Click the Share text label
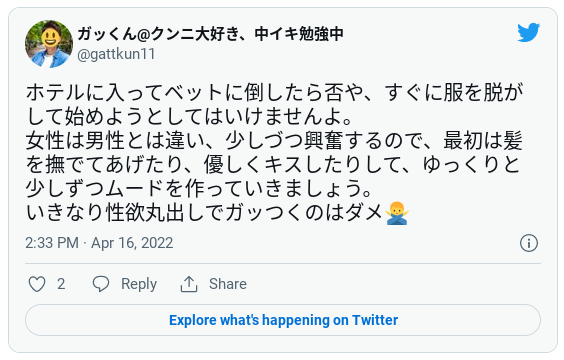Screen dimensions: 564x360 [228, 284]
